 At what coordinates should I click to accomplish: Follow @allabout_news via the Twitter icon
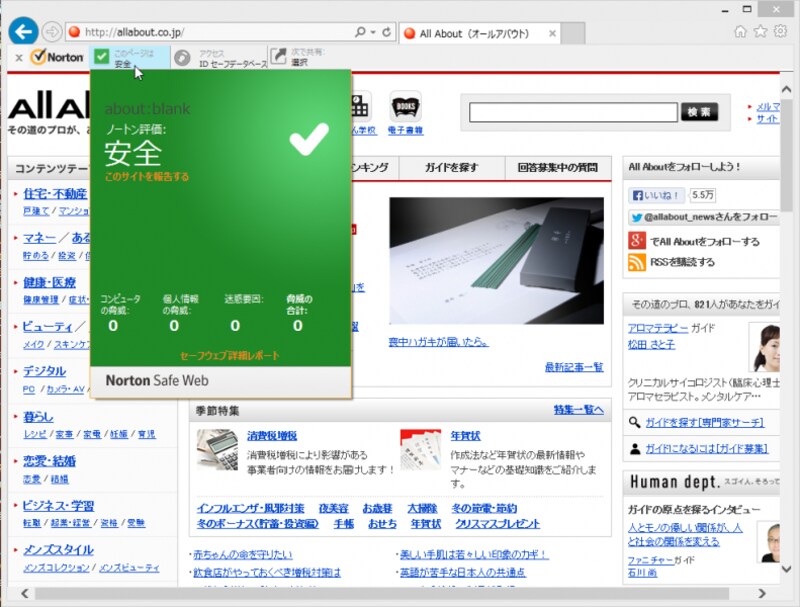click(x=638, y=216)
